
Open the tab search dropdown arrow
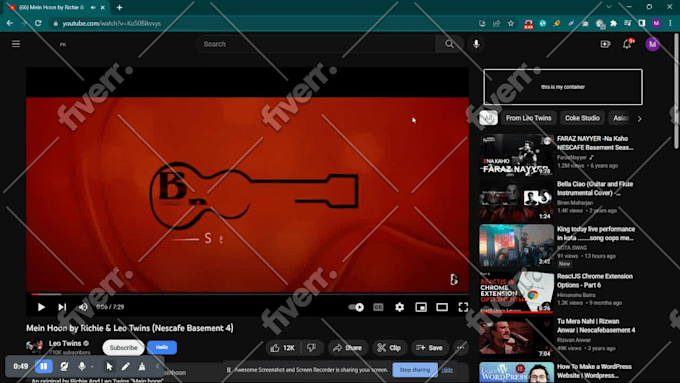[x=609, y=7]
